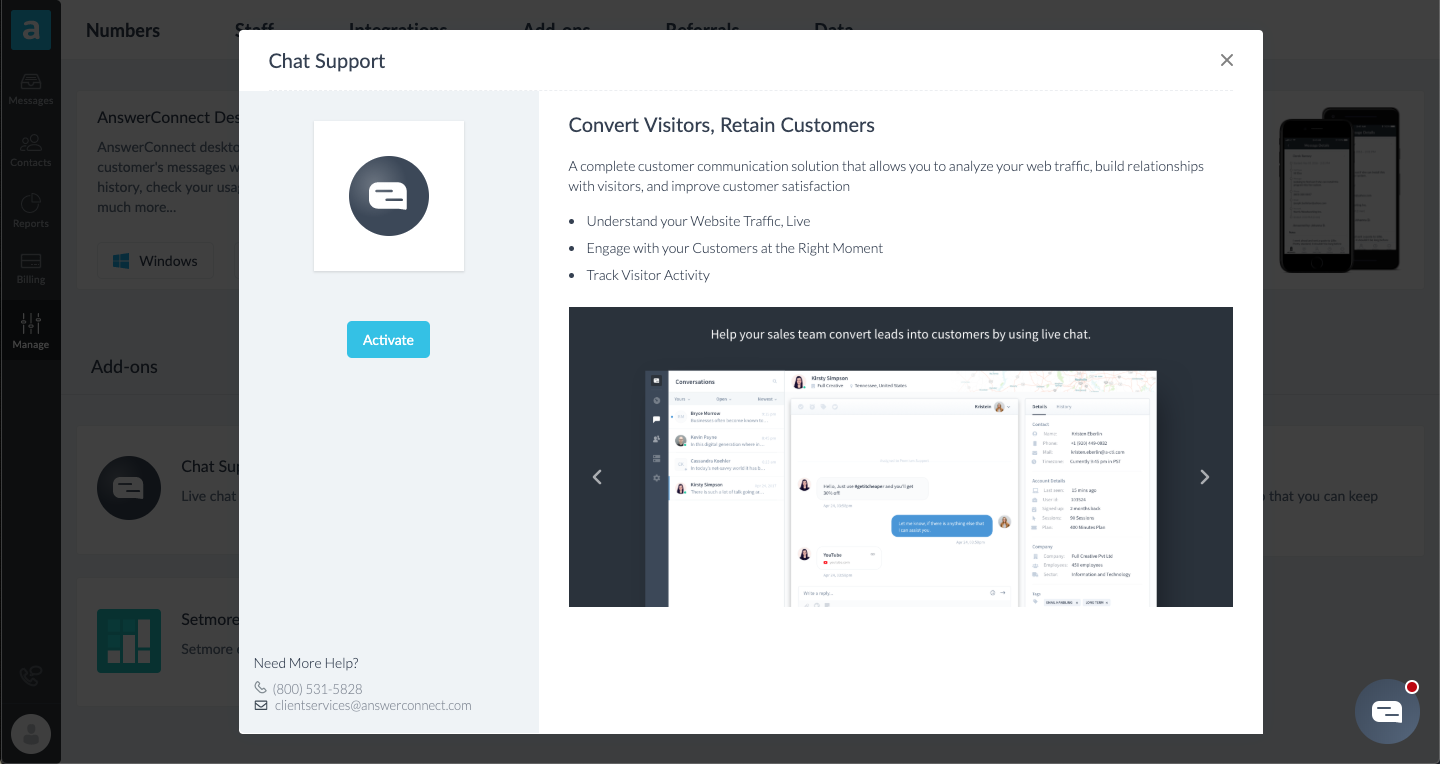Click the phone icon beside support number
The image size is (1440, 764).
coord(260,688)
